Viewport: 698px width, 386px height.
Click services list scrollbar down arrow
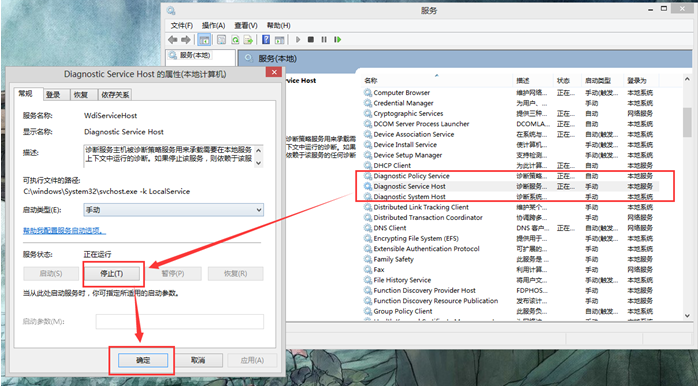(687, 315)
